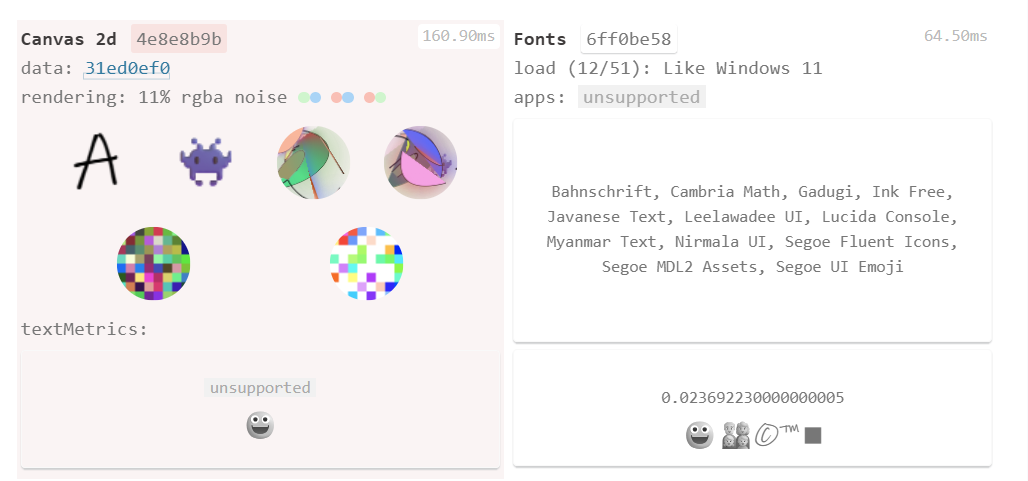Click the unsupported label next to apps
The image size is (1028, 481).
coord(642,97)
